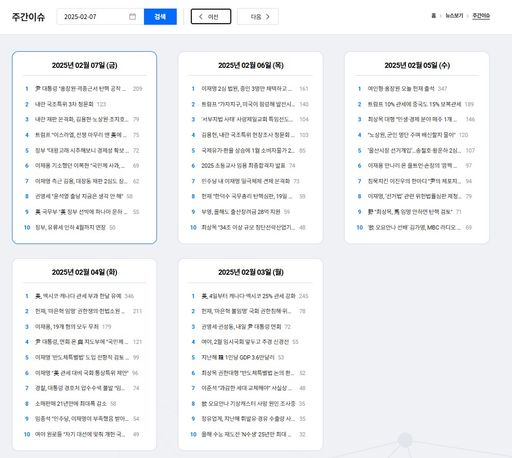Open issue 5 about 1인당 GDP 3.6만달러
Image resolution: width=512 pixels, height=458 pixels.
point(238,357)
